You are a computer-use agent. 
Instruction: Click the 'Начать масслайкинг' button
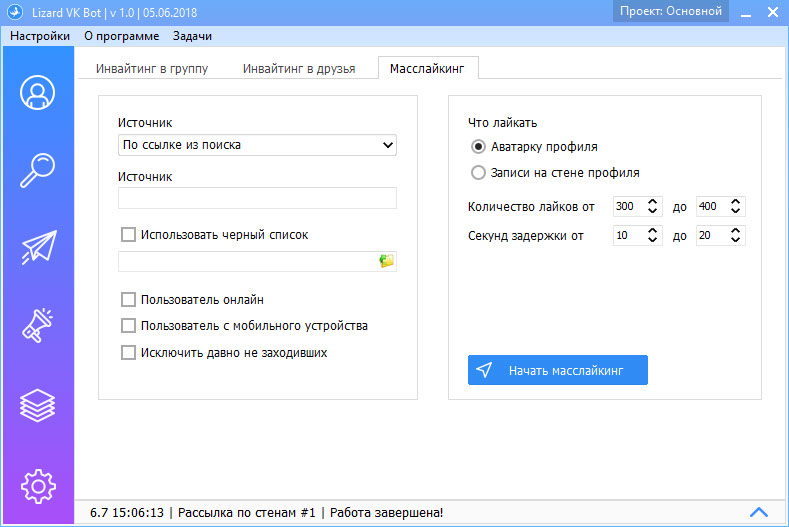pyautogui.click(x=557, y=370)
